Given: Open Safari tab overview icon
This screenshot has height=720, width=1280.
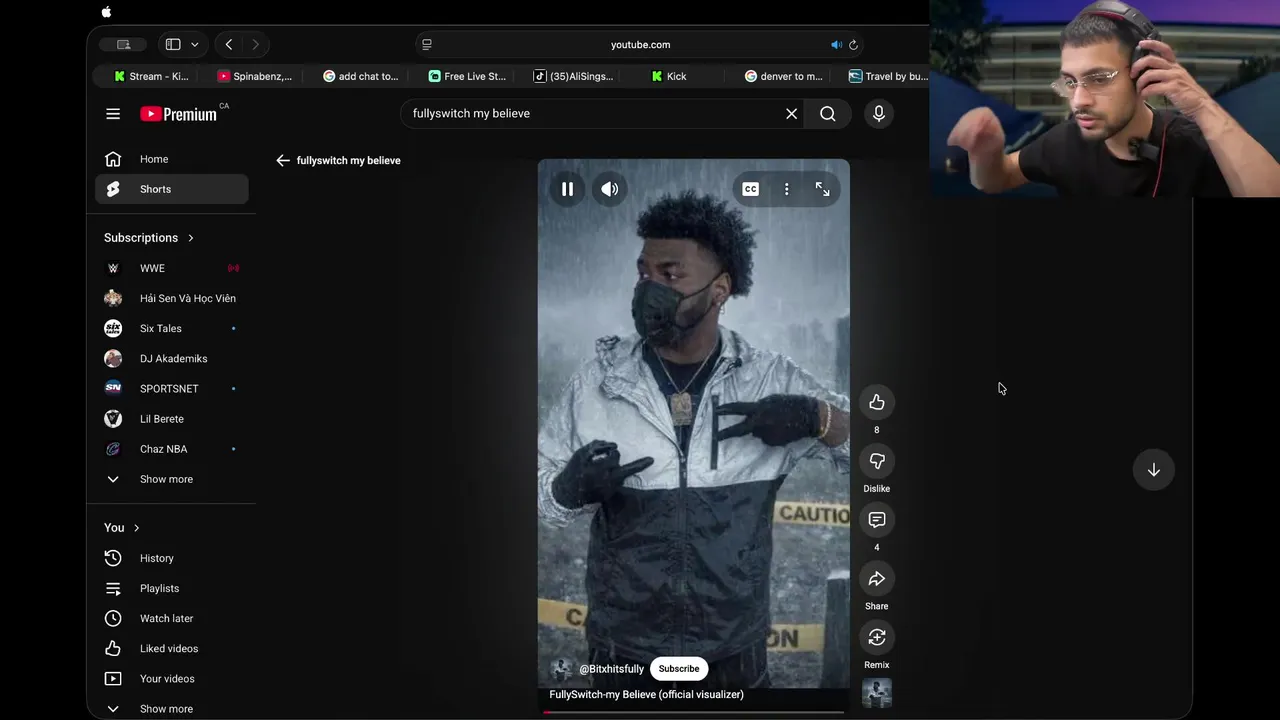Looking at the screenshot, I should pos(124,44).
